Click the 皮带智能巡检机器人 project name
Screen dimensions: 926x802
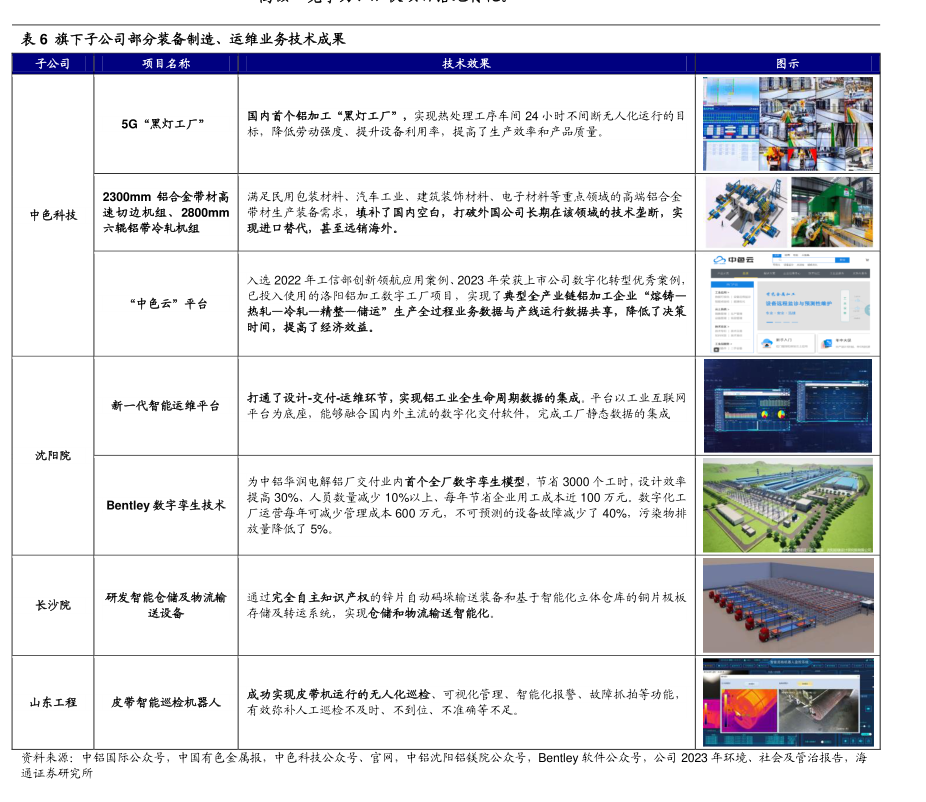pyautogui.click(x=166, y=702)
